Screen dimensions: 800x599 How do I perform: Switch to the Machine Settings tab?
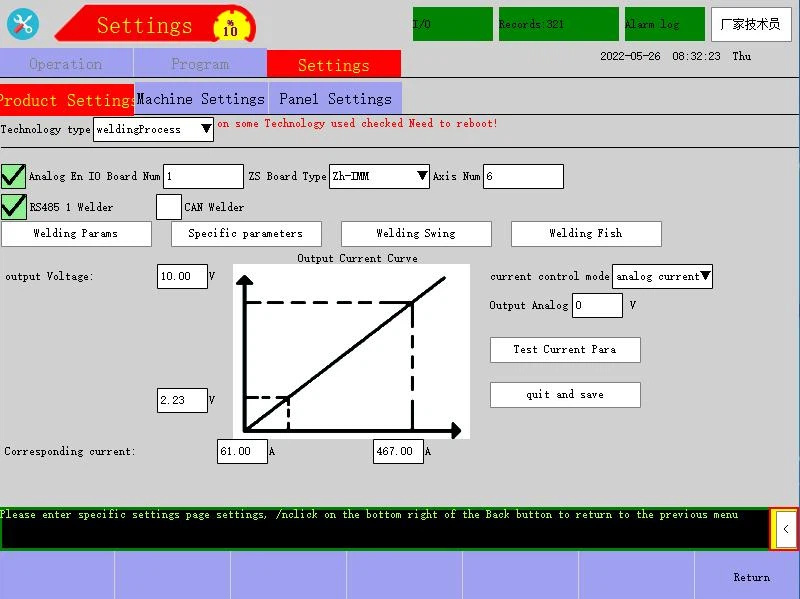pos(200,99)
